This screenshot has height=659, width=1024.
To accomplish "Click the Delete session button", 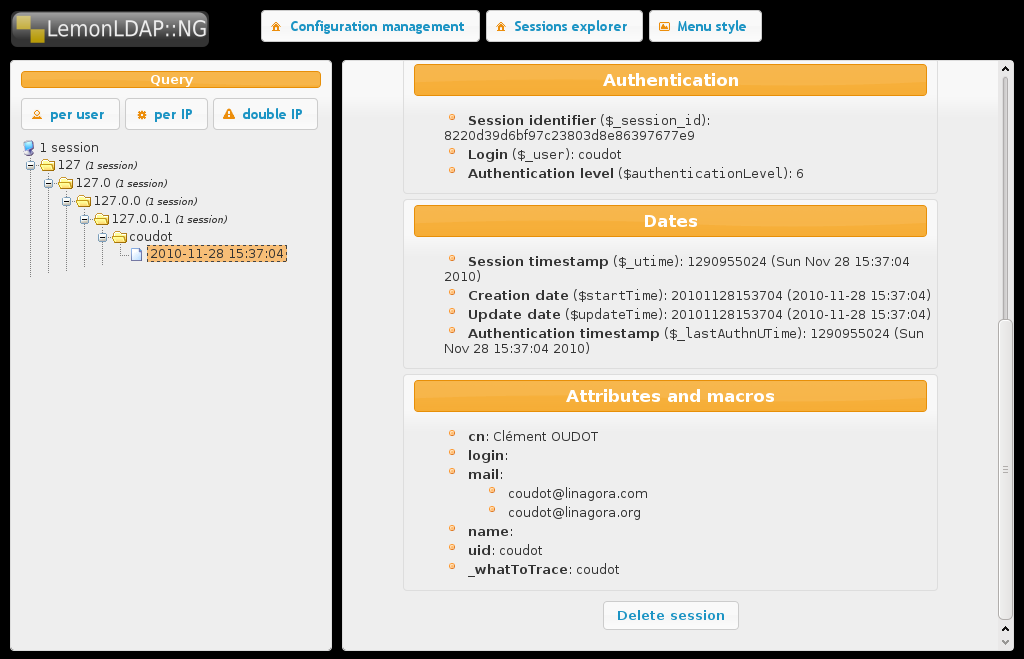I will [x=671, y=615].
